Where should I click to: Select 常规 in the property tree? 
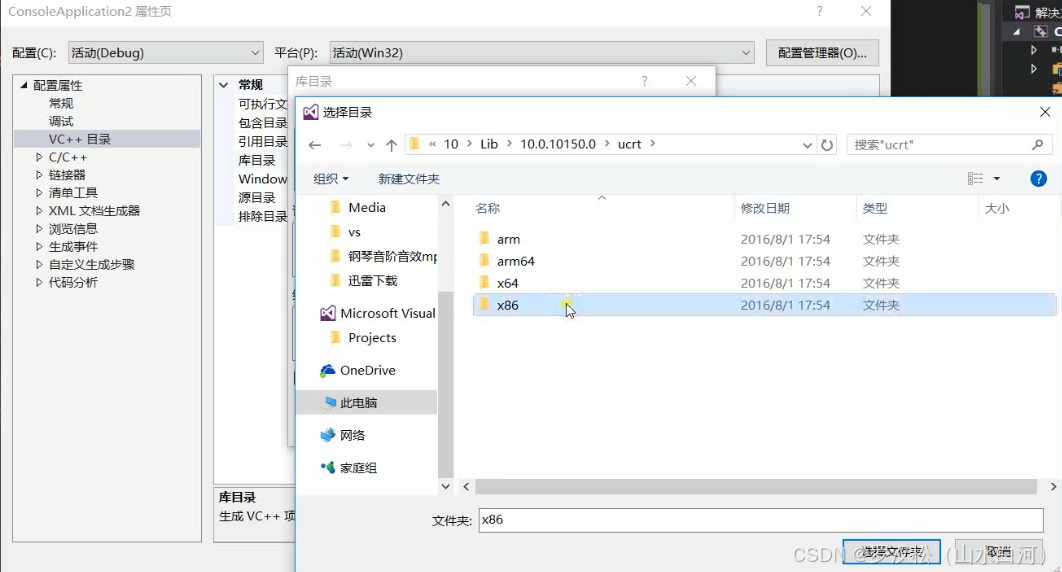pyautogui.click(x=61, y=104)
